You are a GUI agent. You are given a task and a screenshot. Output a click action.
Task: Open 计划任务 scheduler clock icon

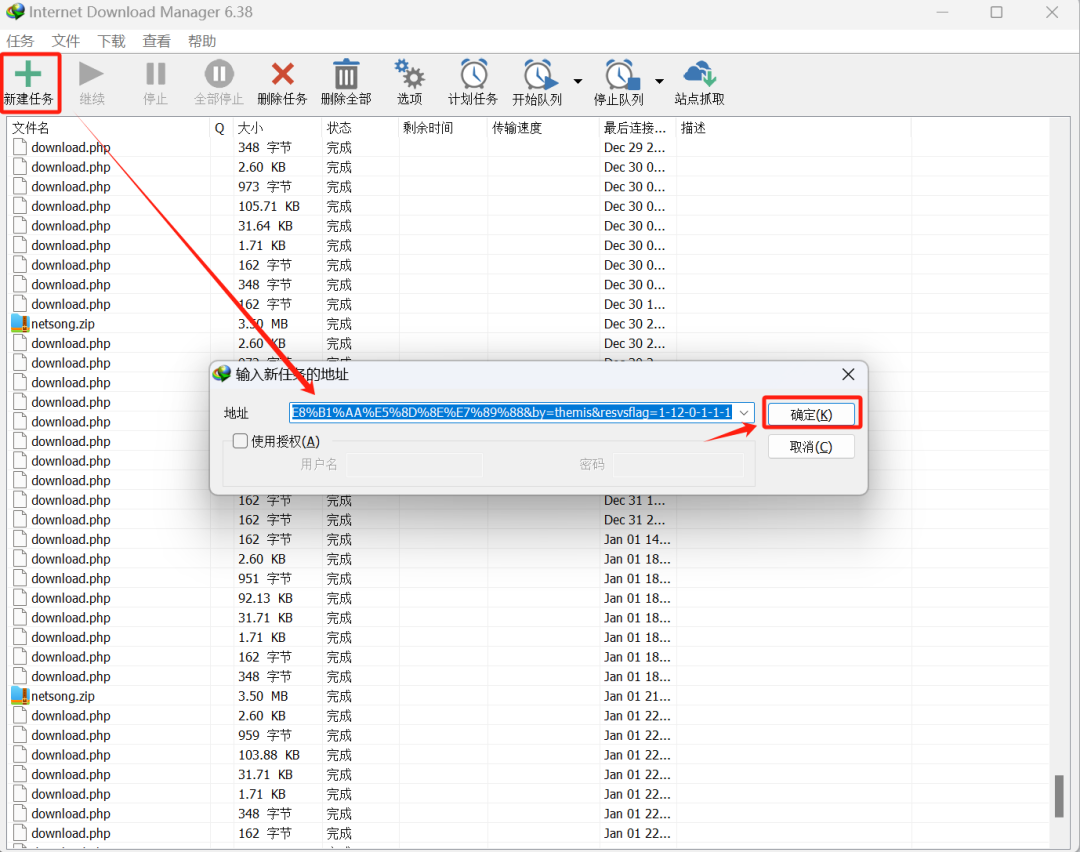point(474,74)
